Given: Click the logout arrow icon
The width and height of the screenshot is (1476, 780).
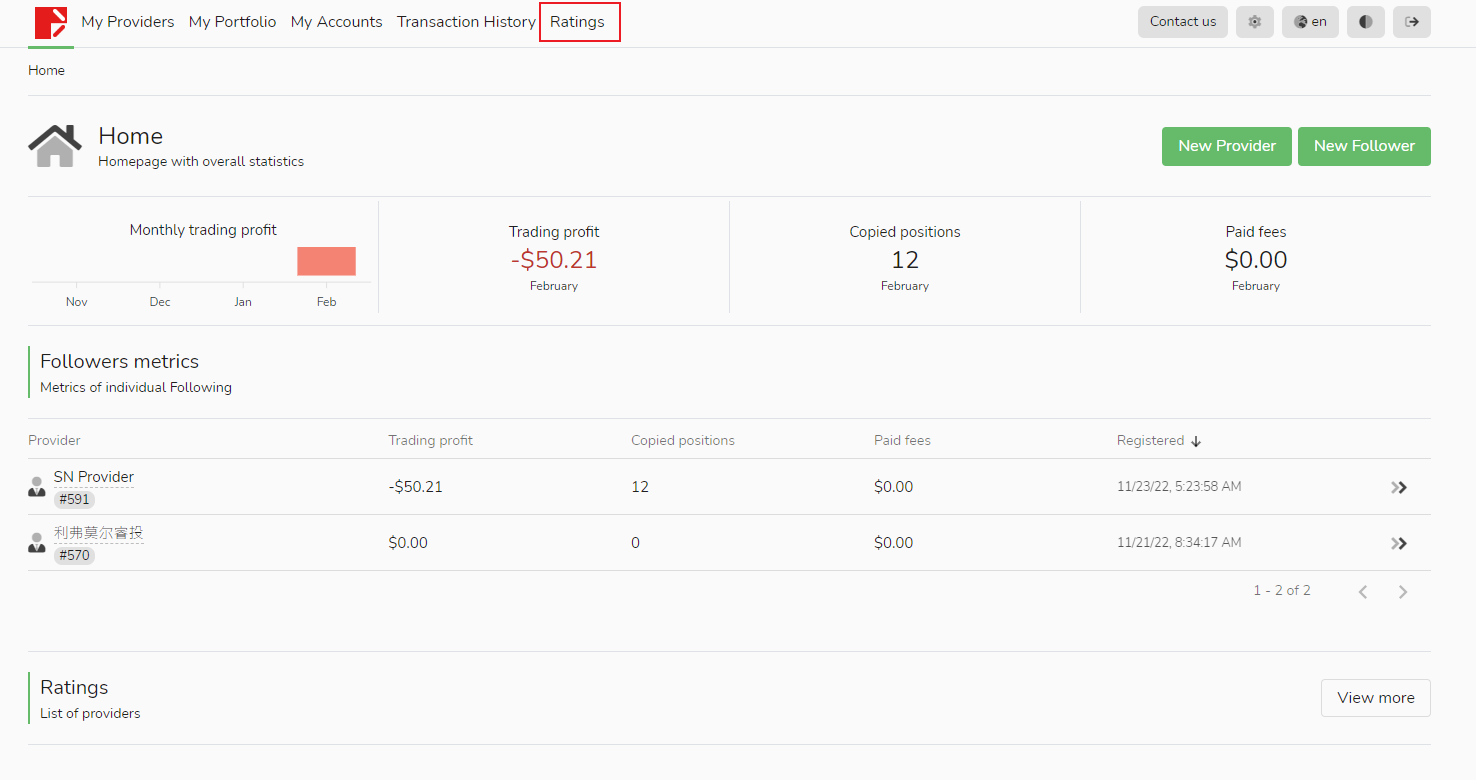Looking at the screenshot, I should pyautogui.click(x=1411, y=22).
